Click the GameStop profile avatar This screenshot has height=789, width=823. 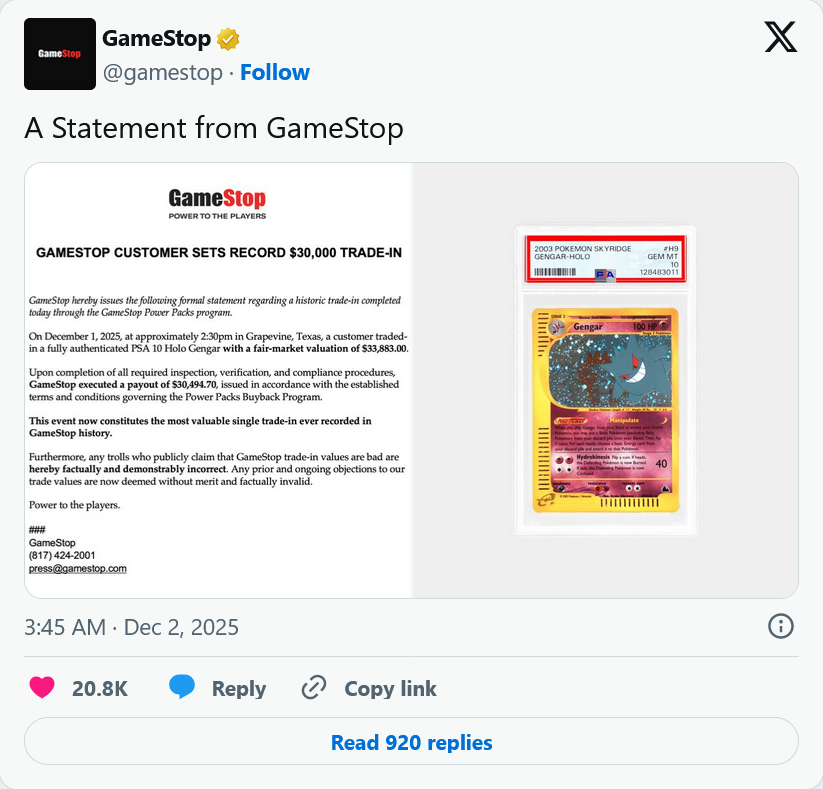[x=60, y=54]
